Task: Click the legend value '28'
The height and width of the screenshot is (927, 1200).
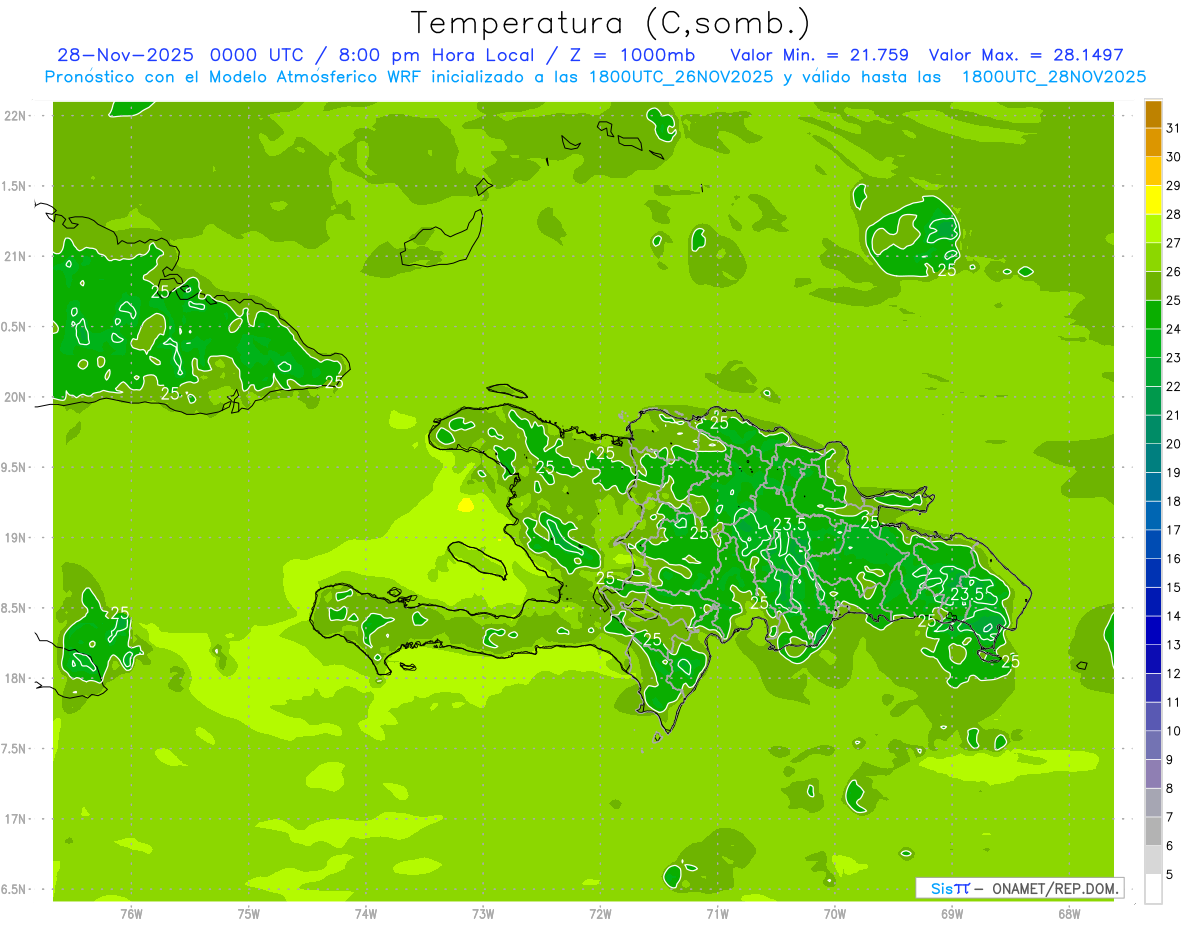Action: pos(1174,214)
